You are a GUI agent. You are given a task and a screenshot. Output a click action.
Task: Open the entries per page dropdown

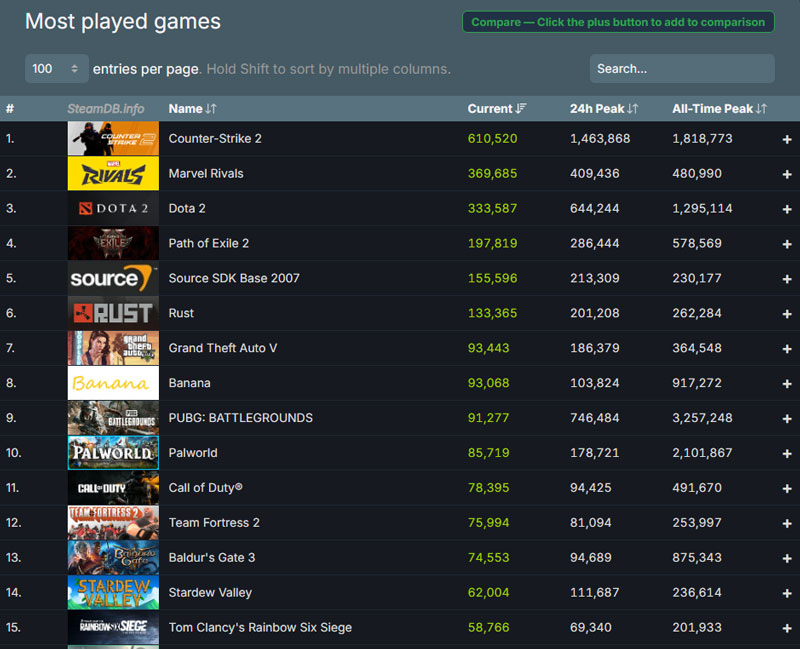click(x=57, y=69)
